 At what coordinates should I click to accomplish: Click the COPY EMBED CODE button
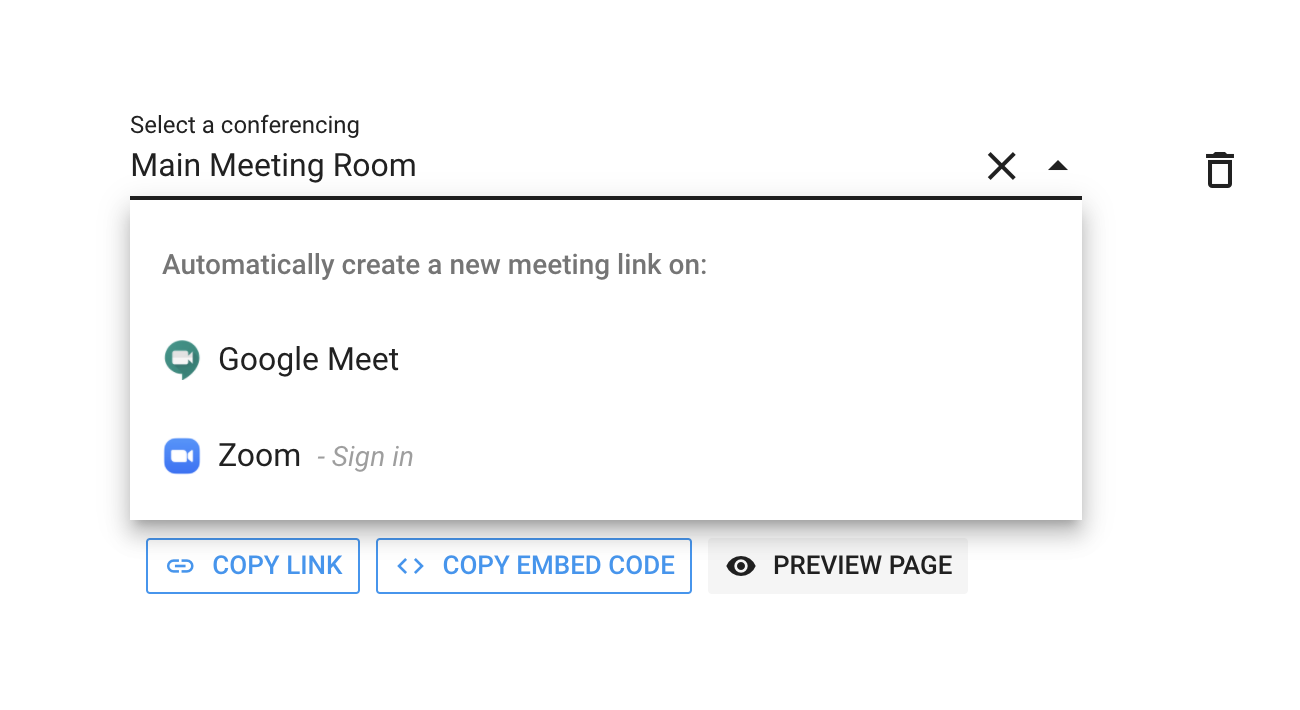click(534, 566)
